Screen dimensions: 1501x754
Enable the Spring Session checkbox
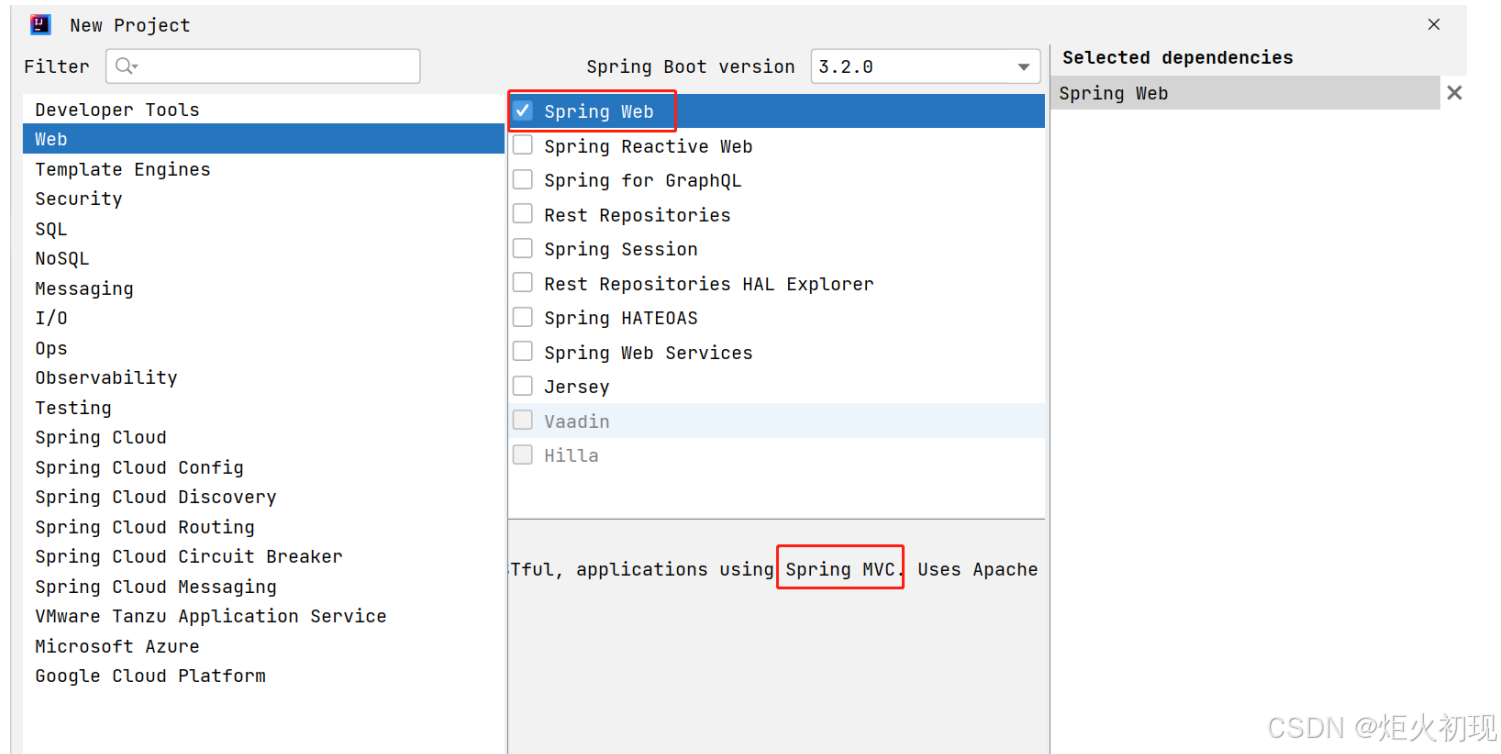(x=523, y=249)
